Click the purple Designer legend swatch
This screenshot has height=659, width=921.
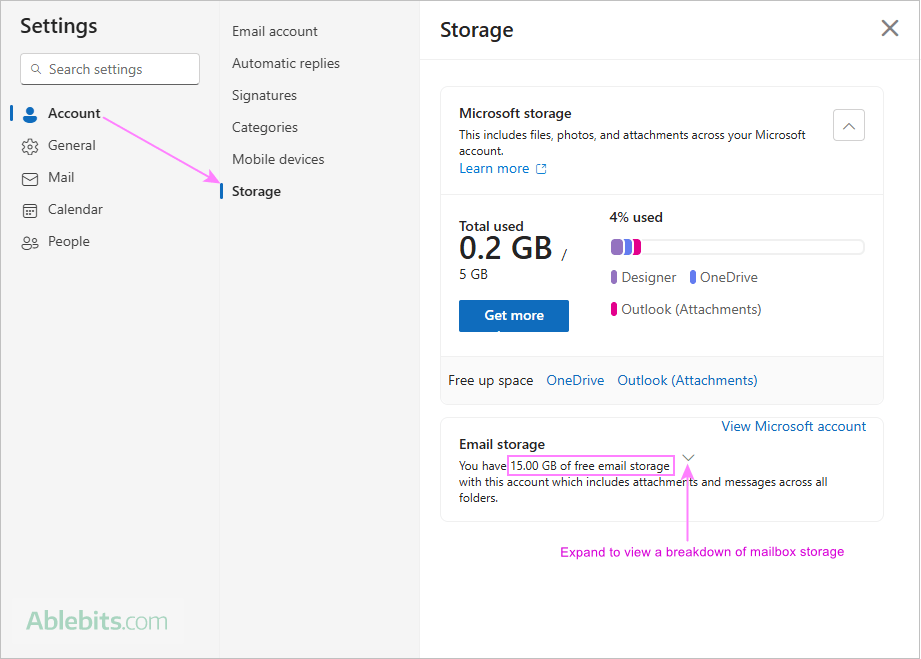coord(614,277)
